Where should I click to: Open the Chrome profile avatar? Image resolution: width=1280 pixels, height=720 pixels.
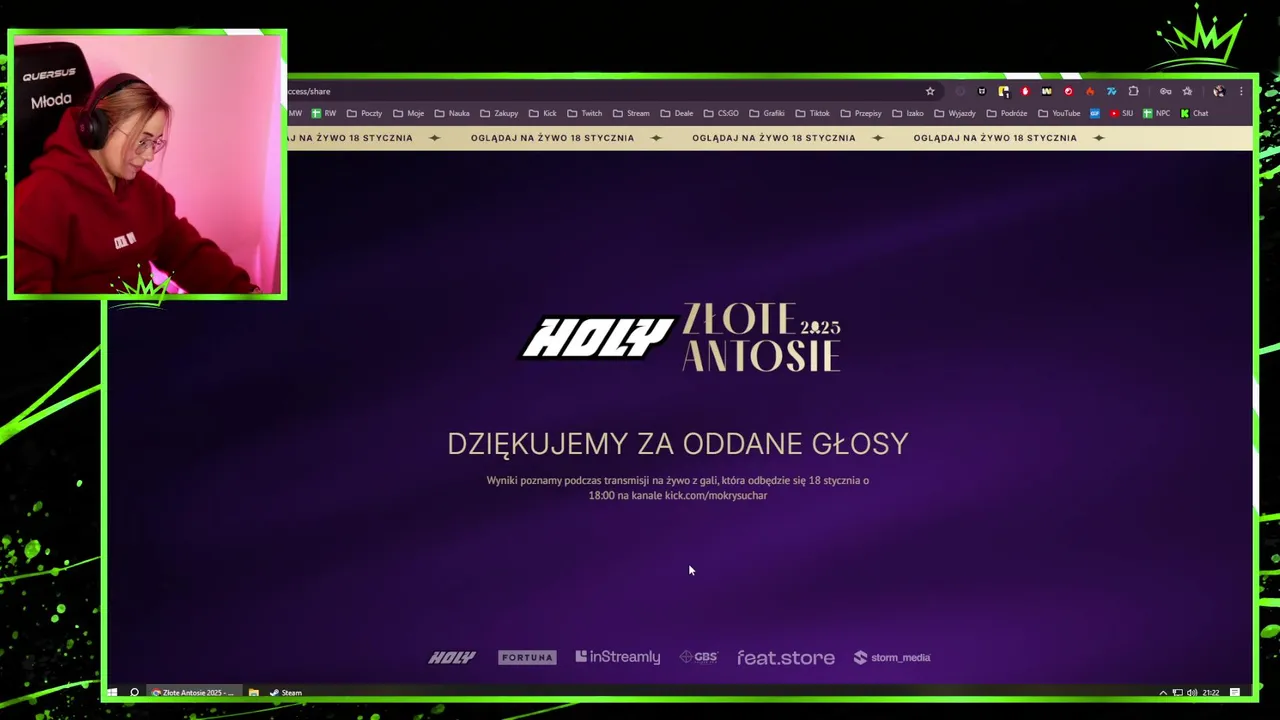pyautogui.click(x=1219, y=91)
